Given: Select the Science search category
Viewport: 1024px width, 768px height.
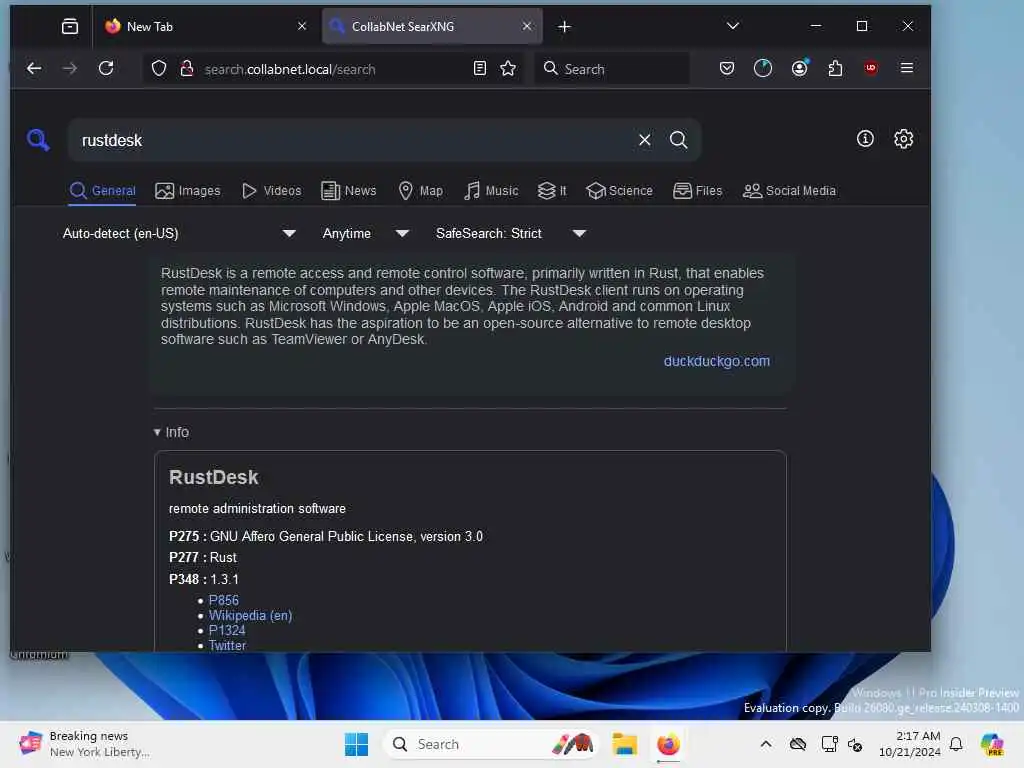Looking at the screenshot, I should (x=619, y=191).
